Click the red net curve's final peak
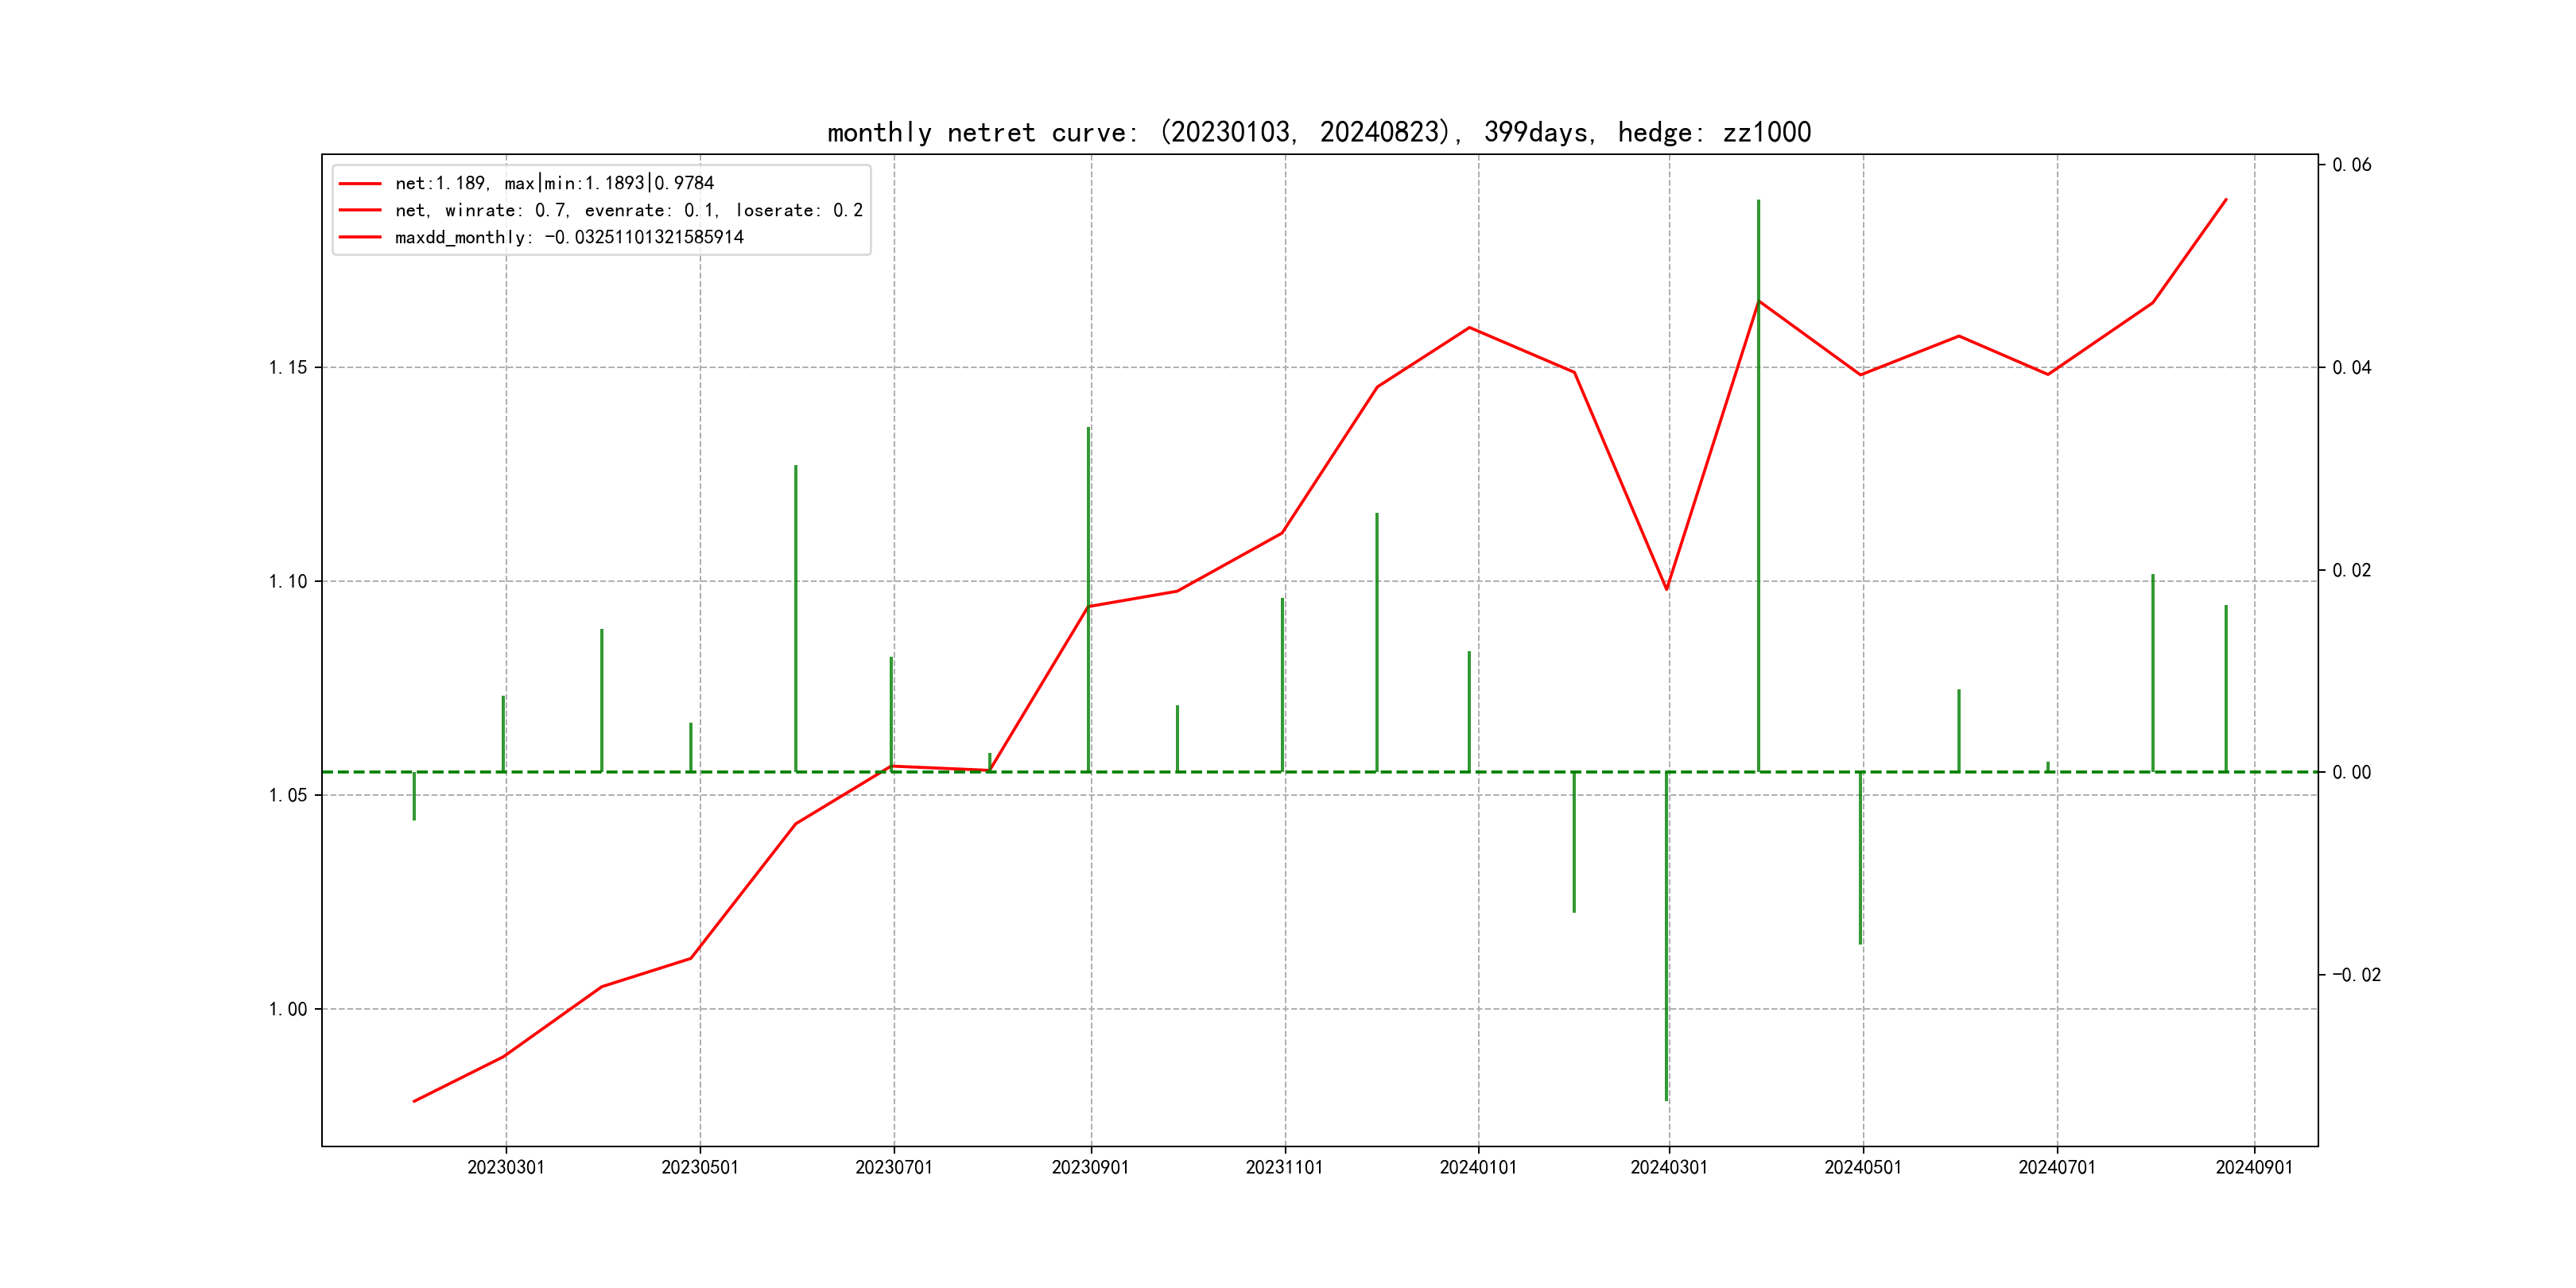The height and width of the screenshot is (1288, 2576). click(2226, 199)
